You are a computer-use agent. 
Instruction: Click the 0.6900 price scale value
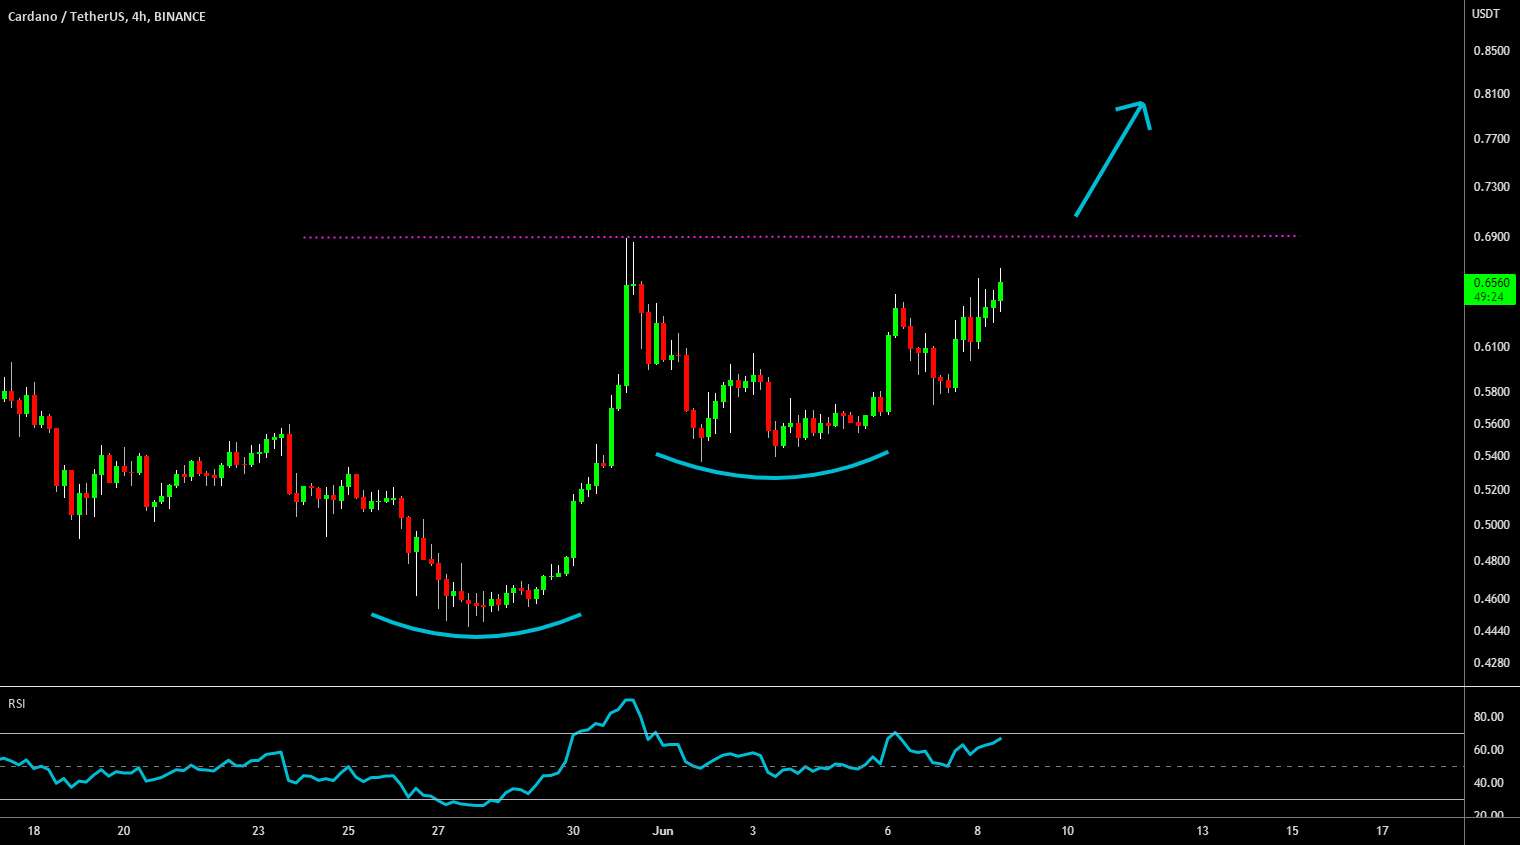1490,237
